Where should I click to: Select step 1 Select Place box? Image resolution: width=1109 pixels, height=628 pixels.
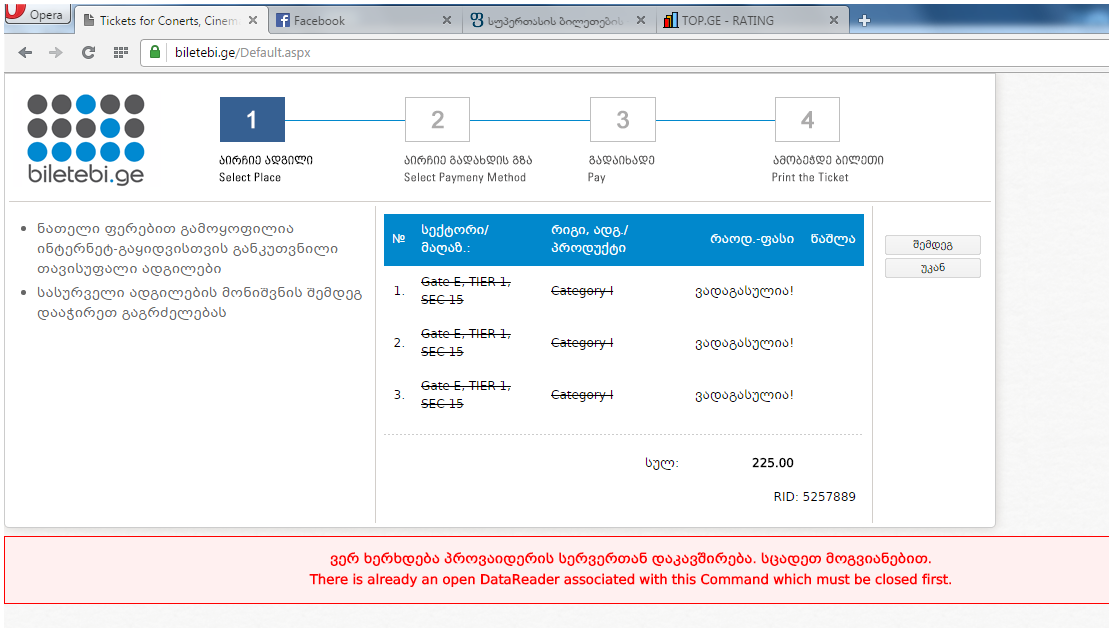[x=252, y=120]
